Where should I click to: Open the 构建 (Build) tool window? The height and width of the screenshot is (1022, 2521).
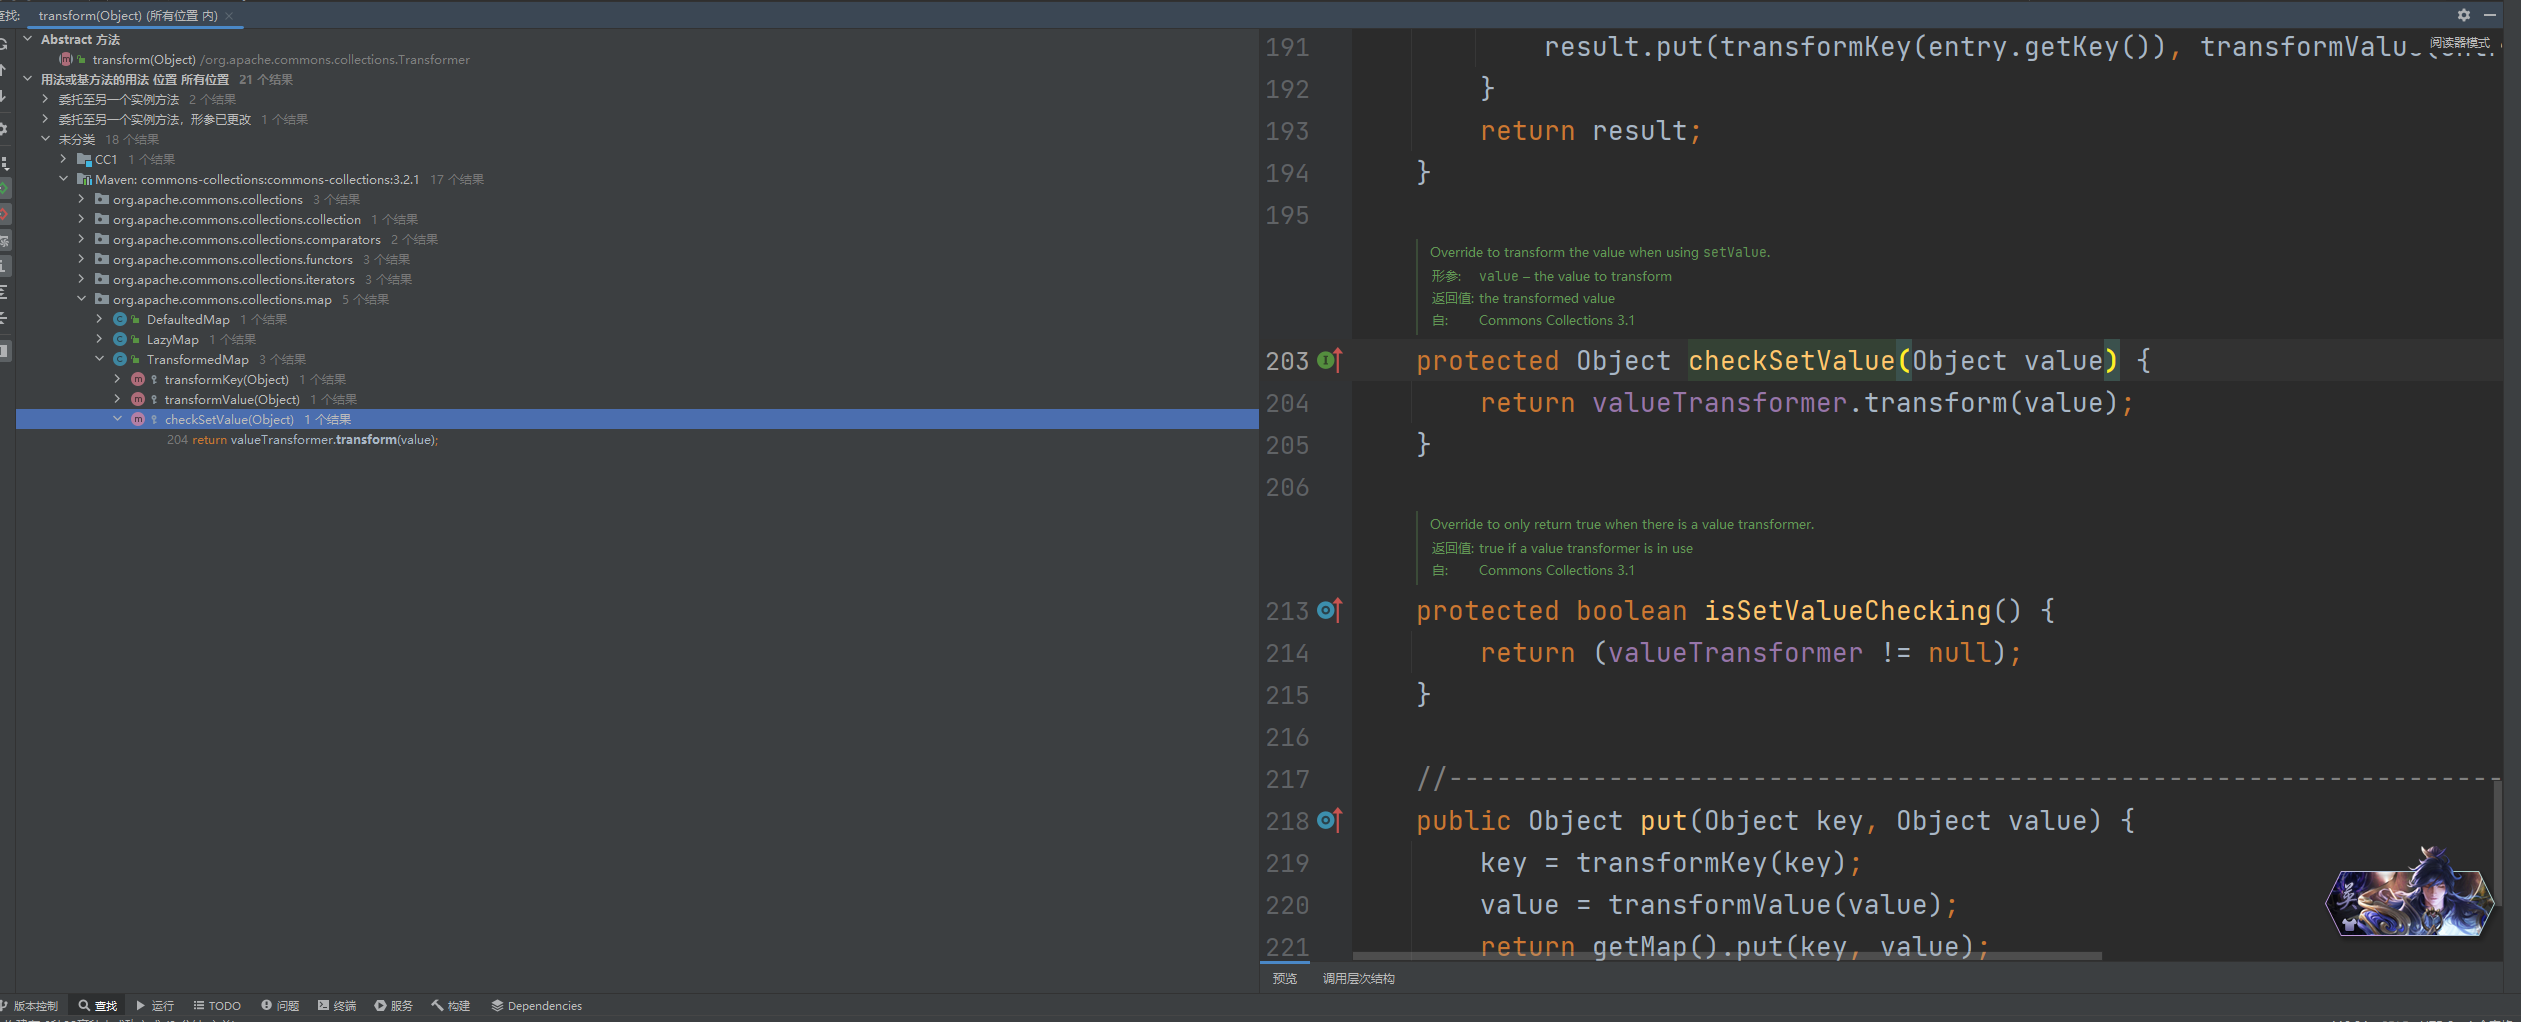(450, 1005)
